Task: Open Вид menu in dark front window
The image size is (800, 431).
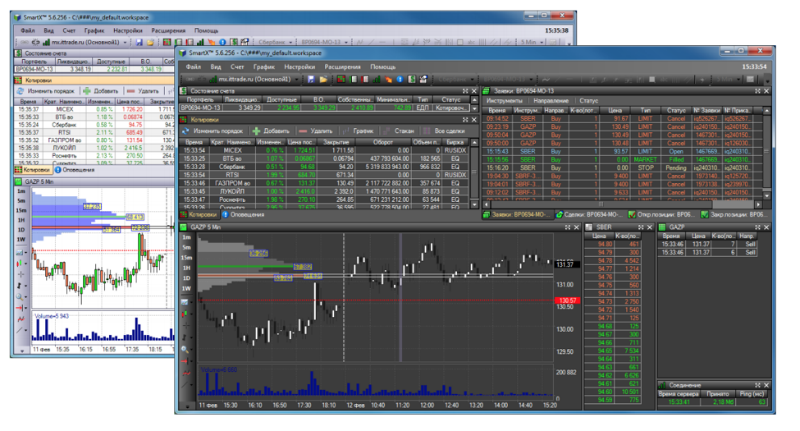Action: 216,67
